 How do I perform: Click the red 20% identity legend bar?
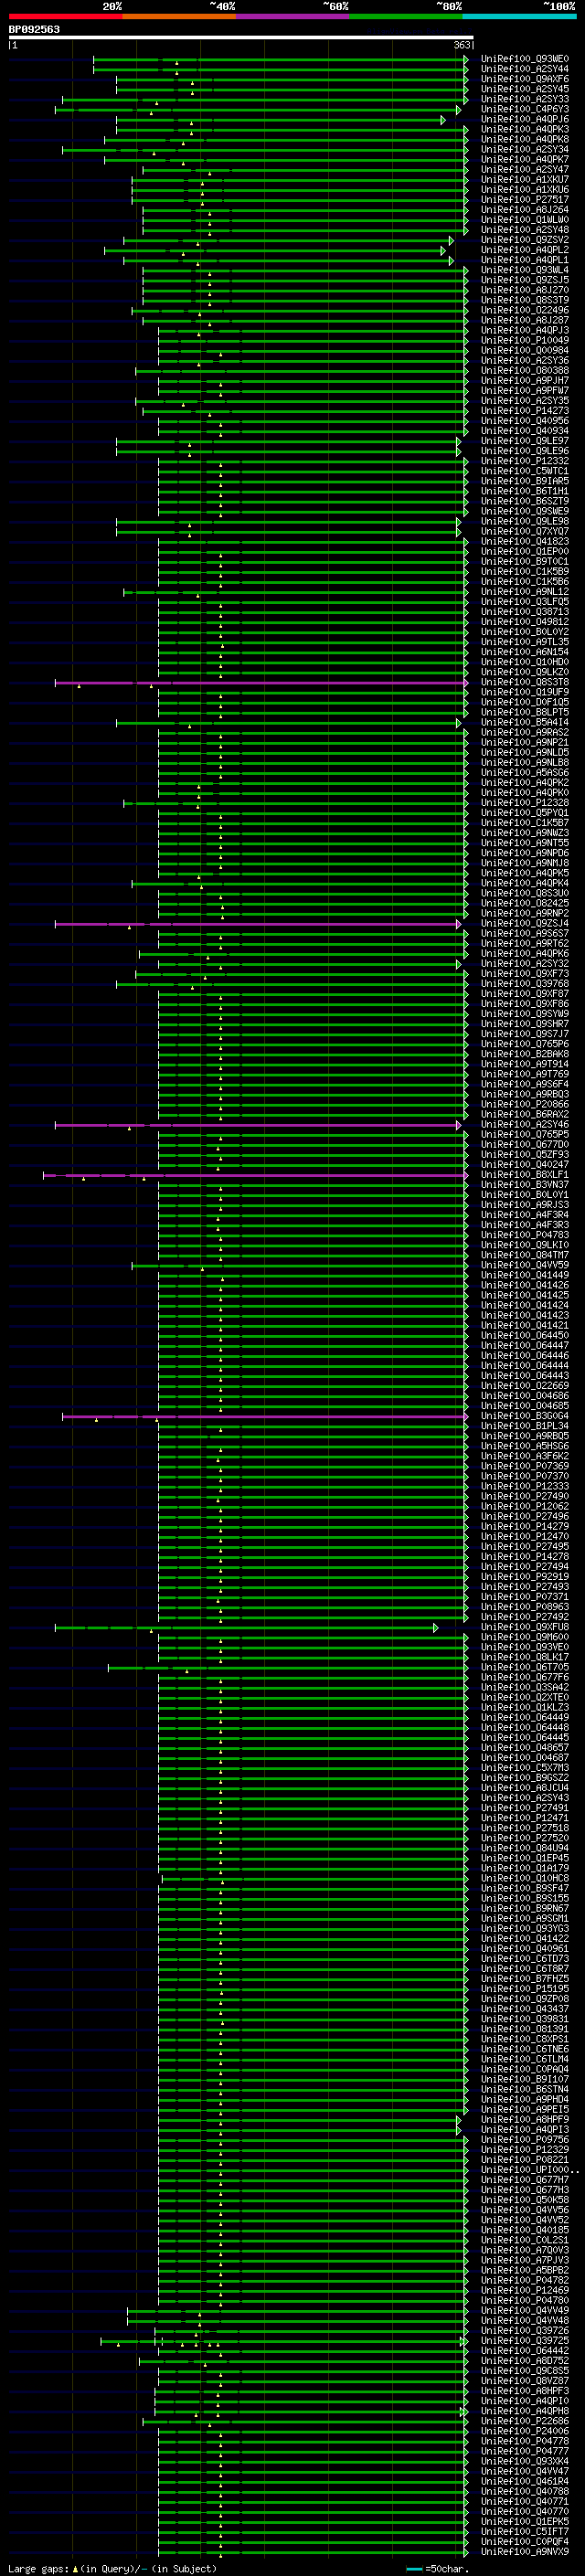(65, 16)
